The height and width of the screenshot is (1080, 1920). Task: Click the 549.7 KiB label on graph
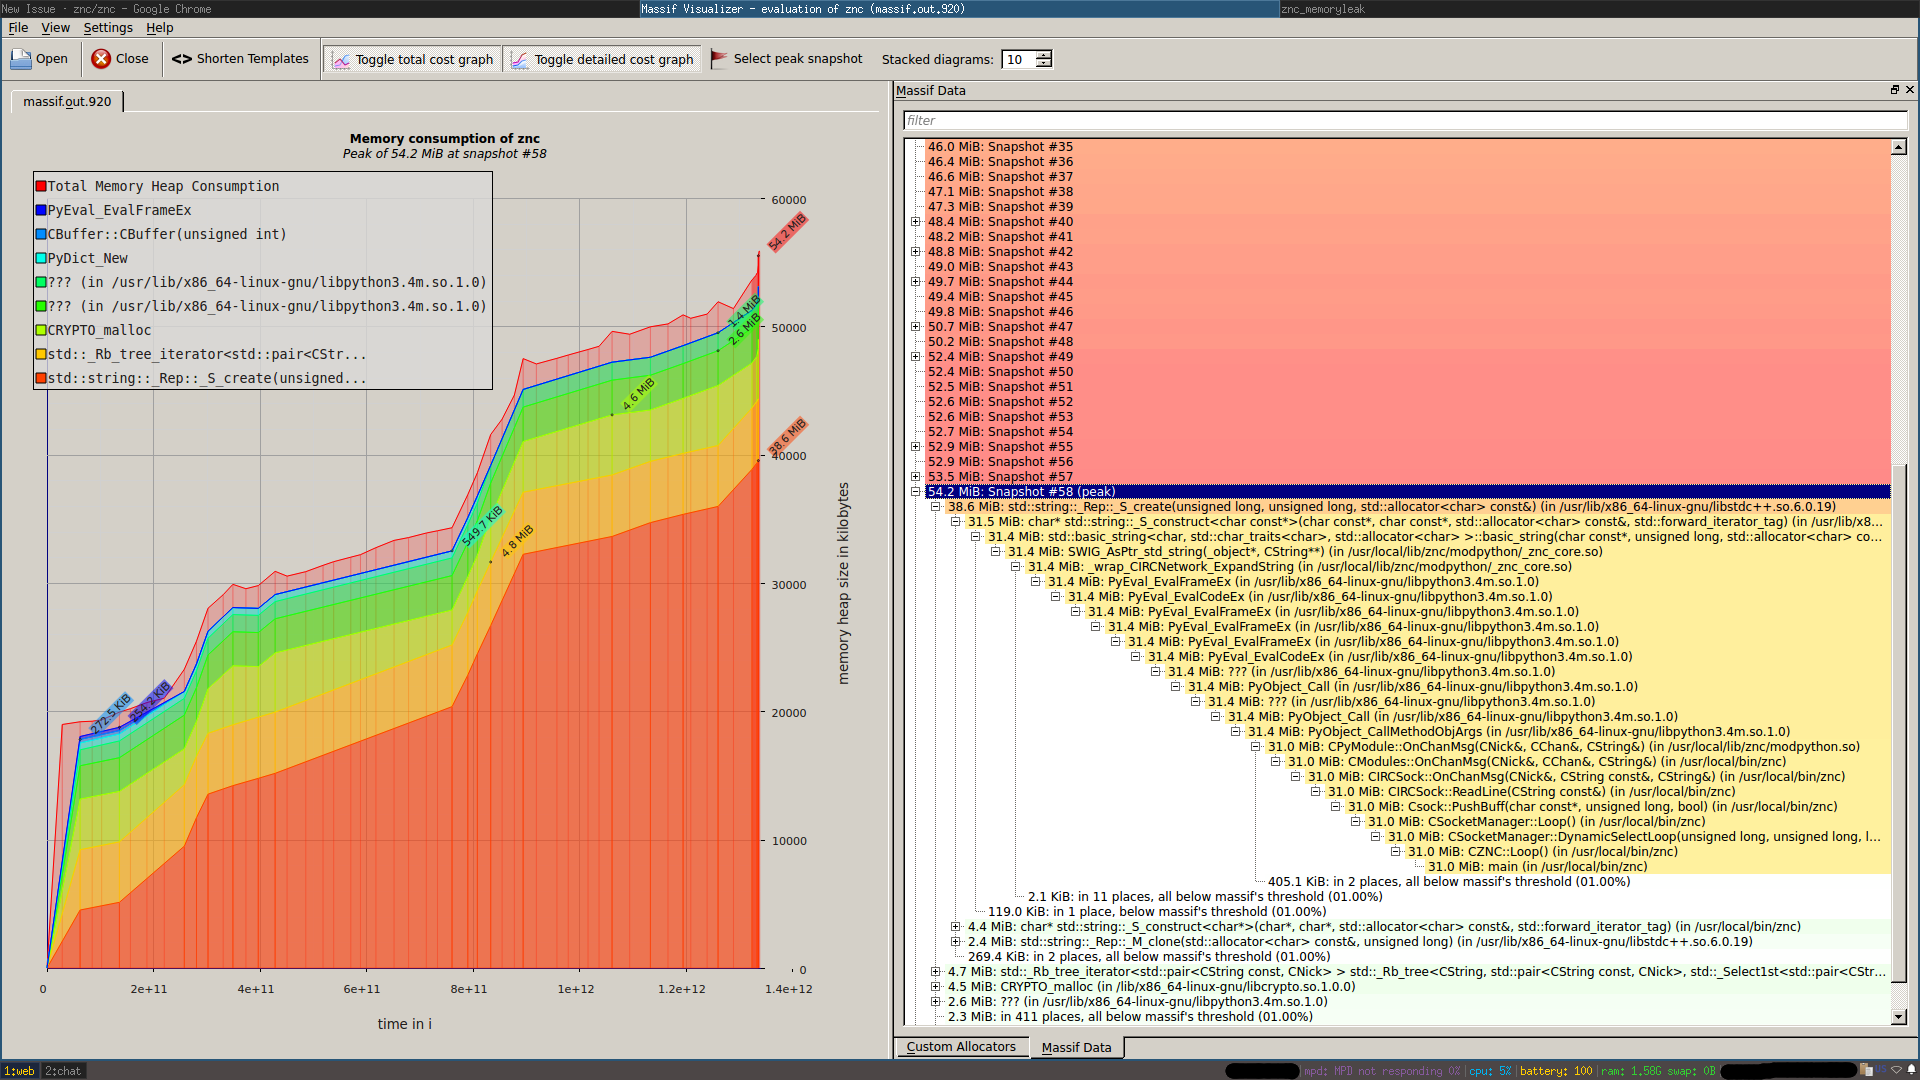(x=482, y=526)
